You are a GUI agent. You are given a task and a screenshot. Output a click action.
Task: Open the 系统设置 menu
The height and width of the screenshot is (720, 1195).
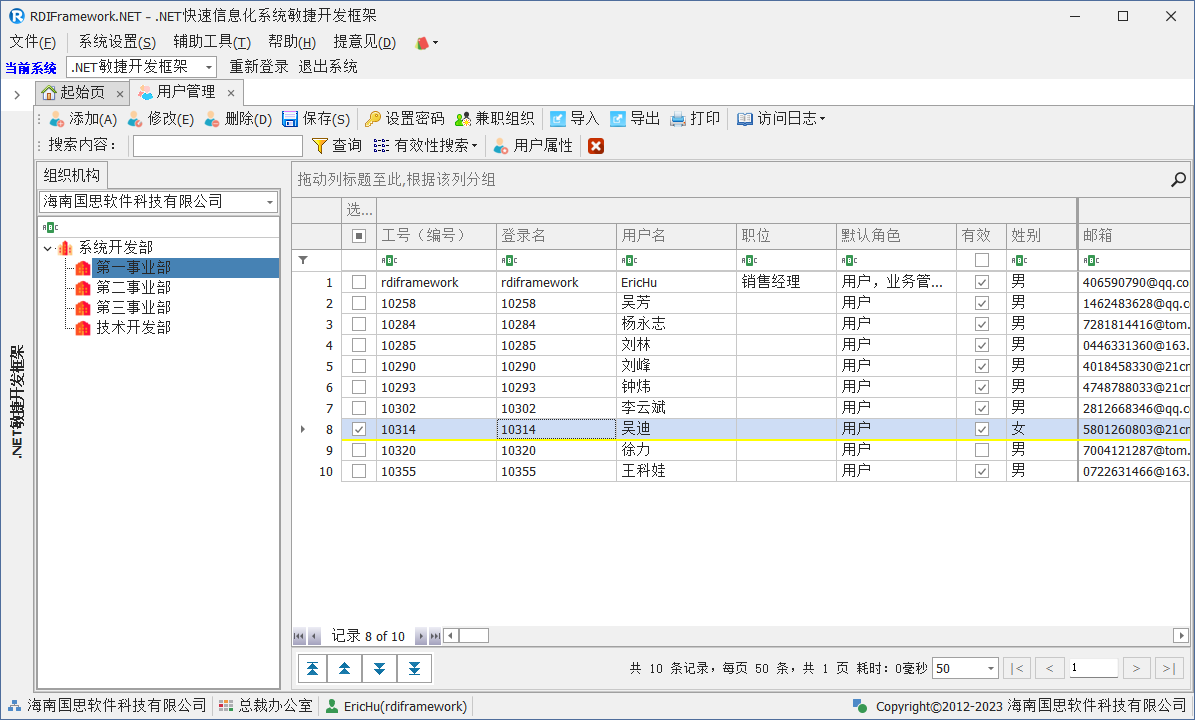(x=117, y=42)
